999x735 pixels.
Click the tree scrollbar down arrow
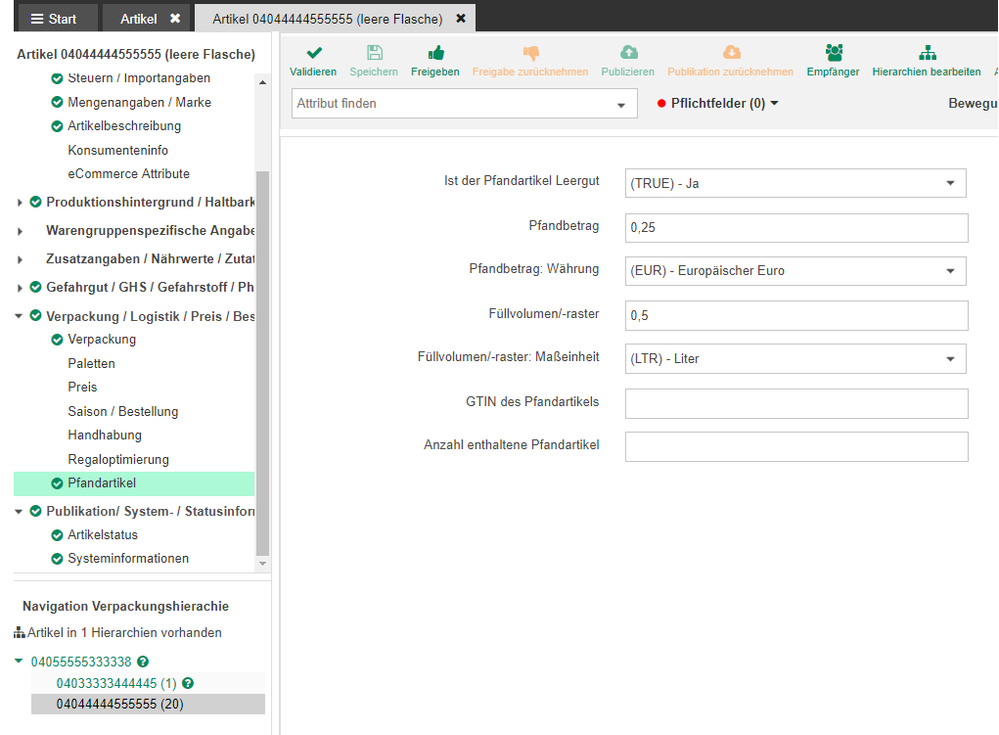click(262, 564)
